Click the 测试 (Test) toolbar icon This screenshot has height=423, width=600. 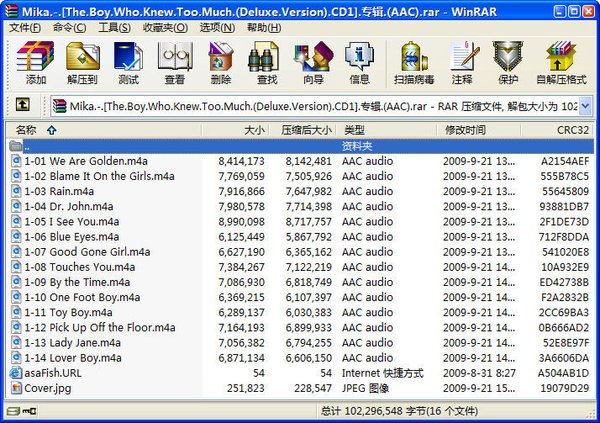(128, 56)
